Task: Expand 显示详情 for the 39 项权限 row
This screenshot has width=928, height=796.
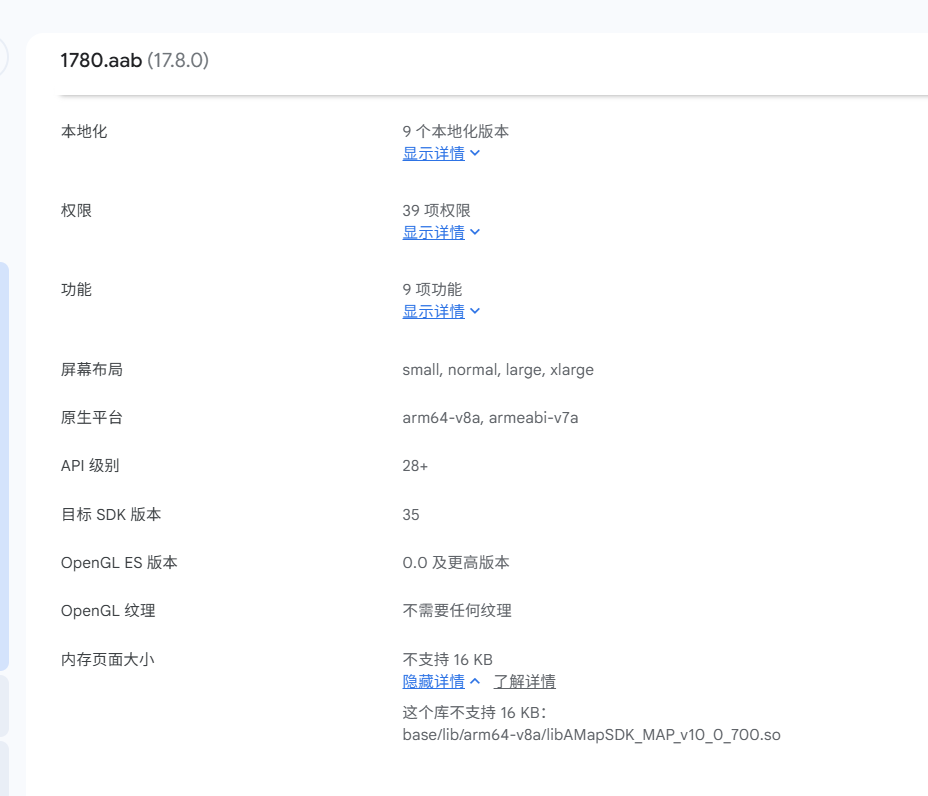Action: [435, 232]
